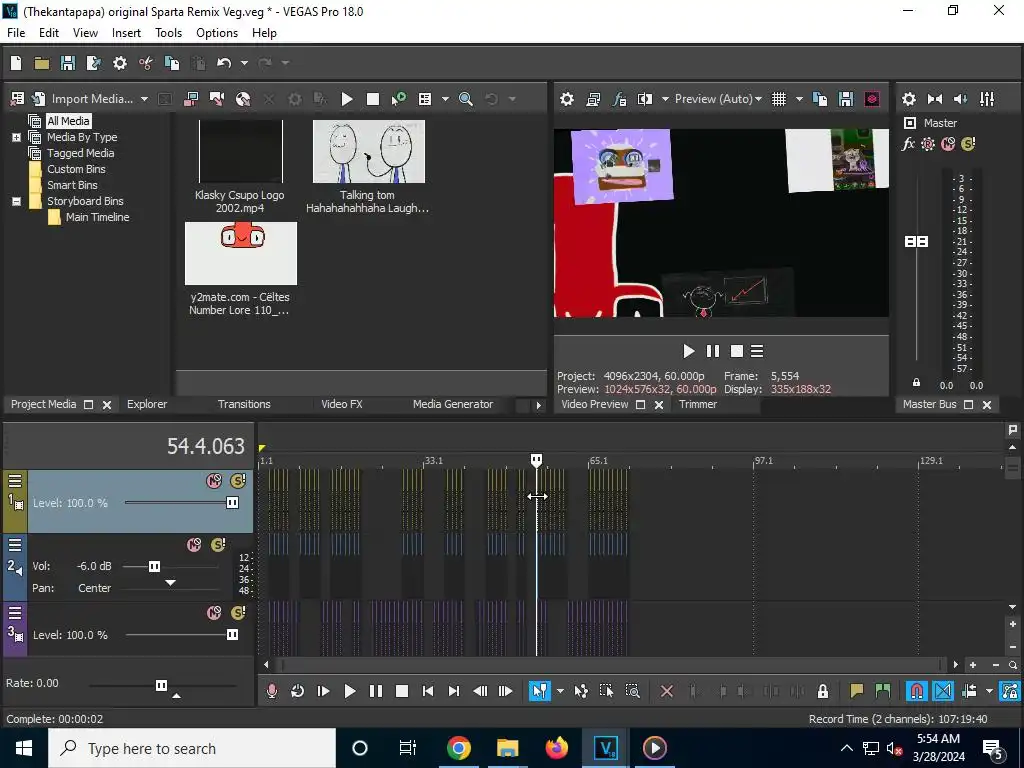Click the Record microphone button
The image size is (1024, 768).
click(x=272, y=691)
